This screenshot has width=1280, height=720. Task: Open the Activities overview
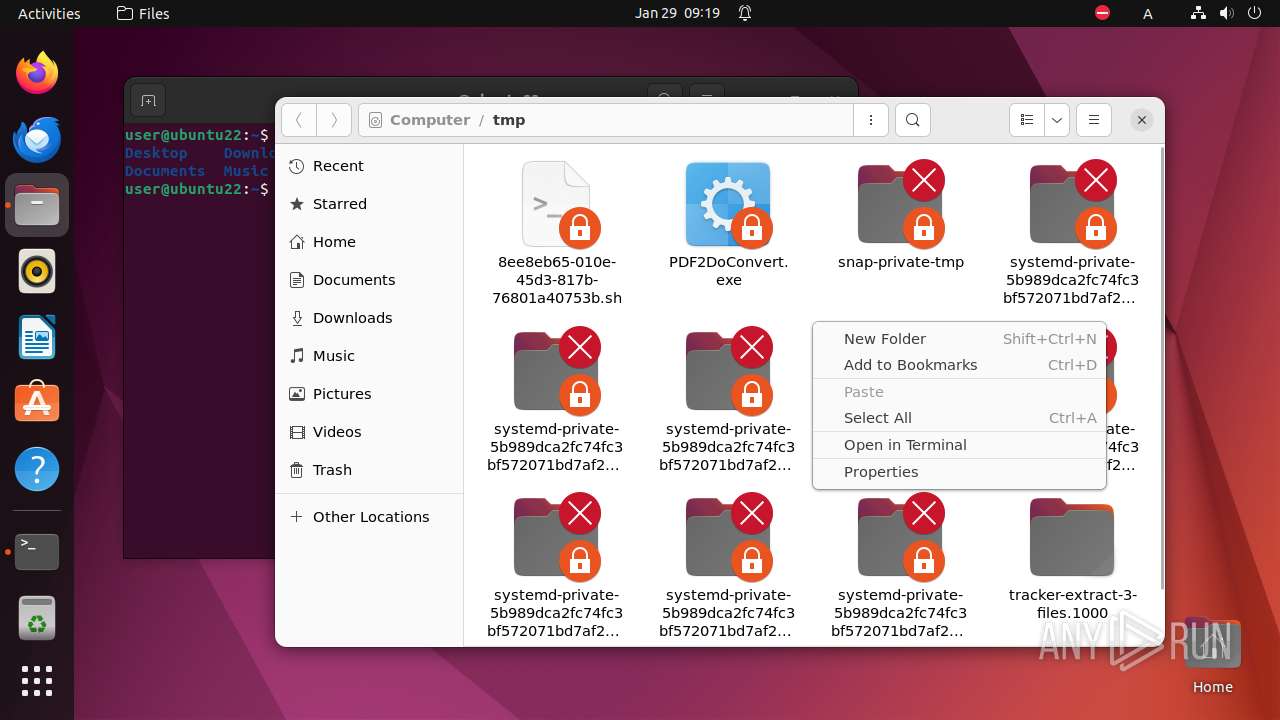click(49, 13)
